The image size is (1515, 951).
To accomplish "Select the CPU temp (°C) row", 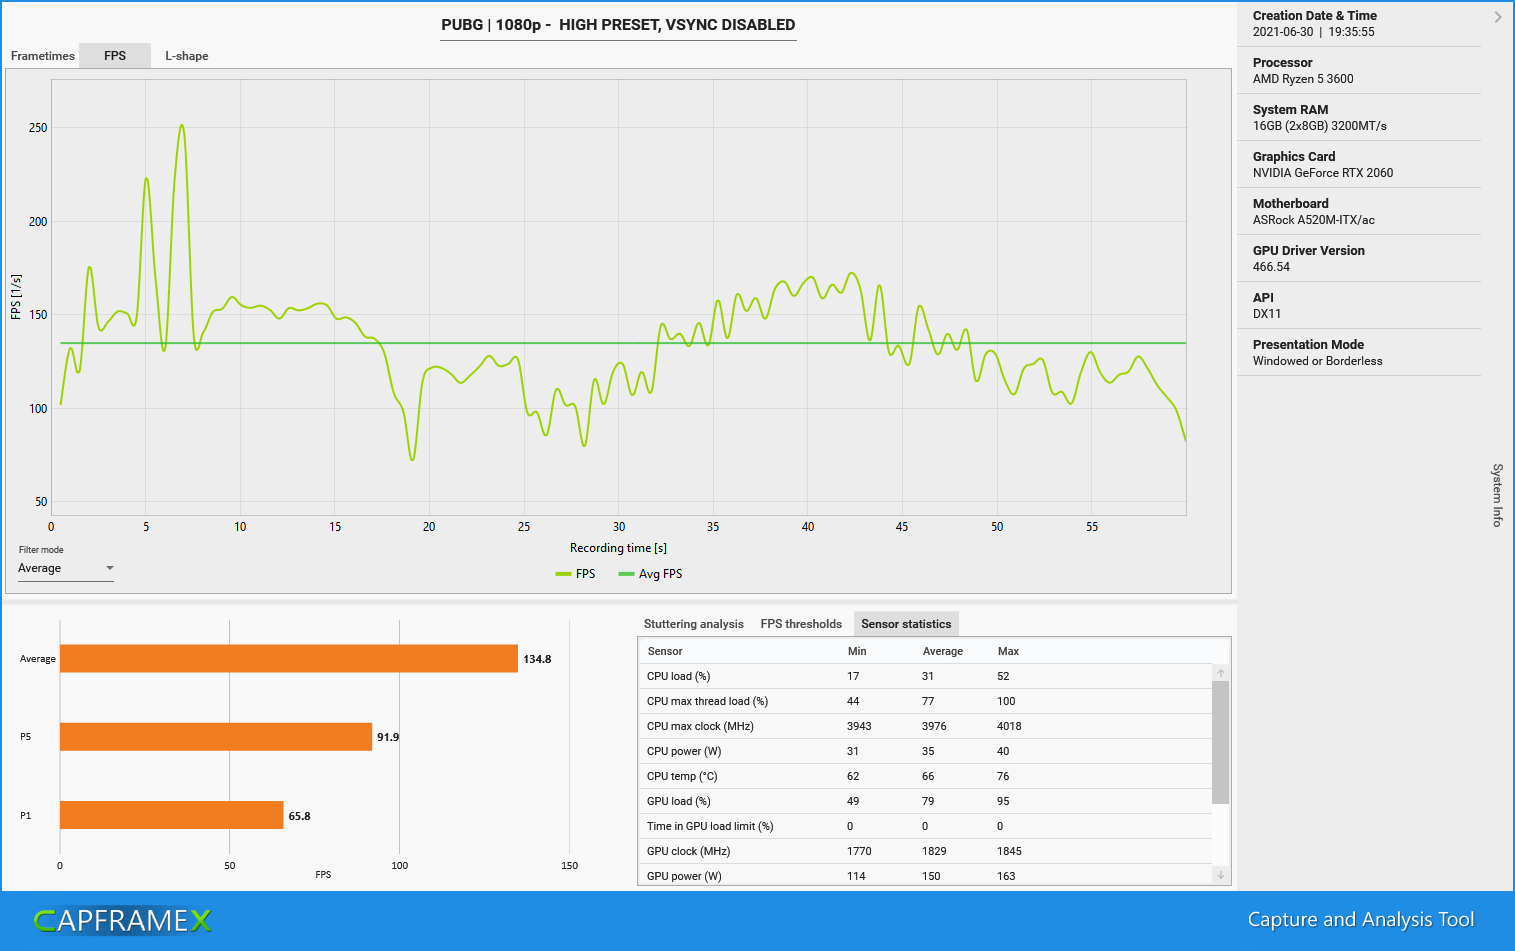I will click(x=925, y=776).
